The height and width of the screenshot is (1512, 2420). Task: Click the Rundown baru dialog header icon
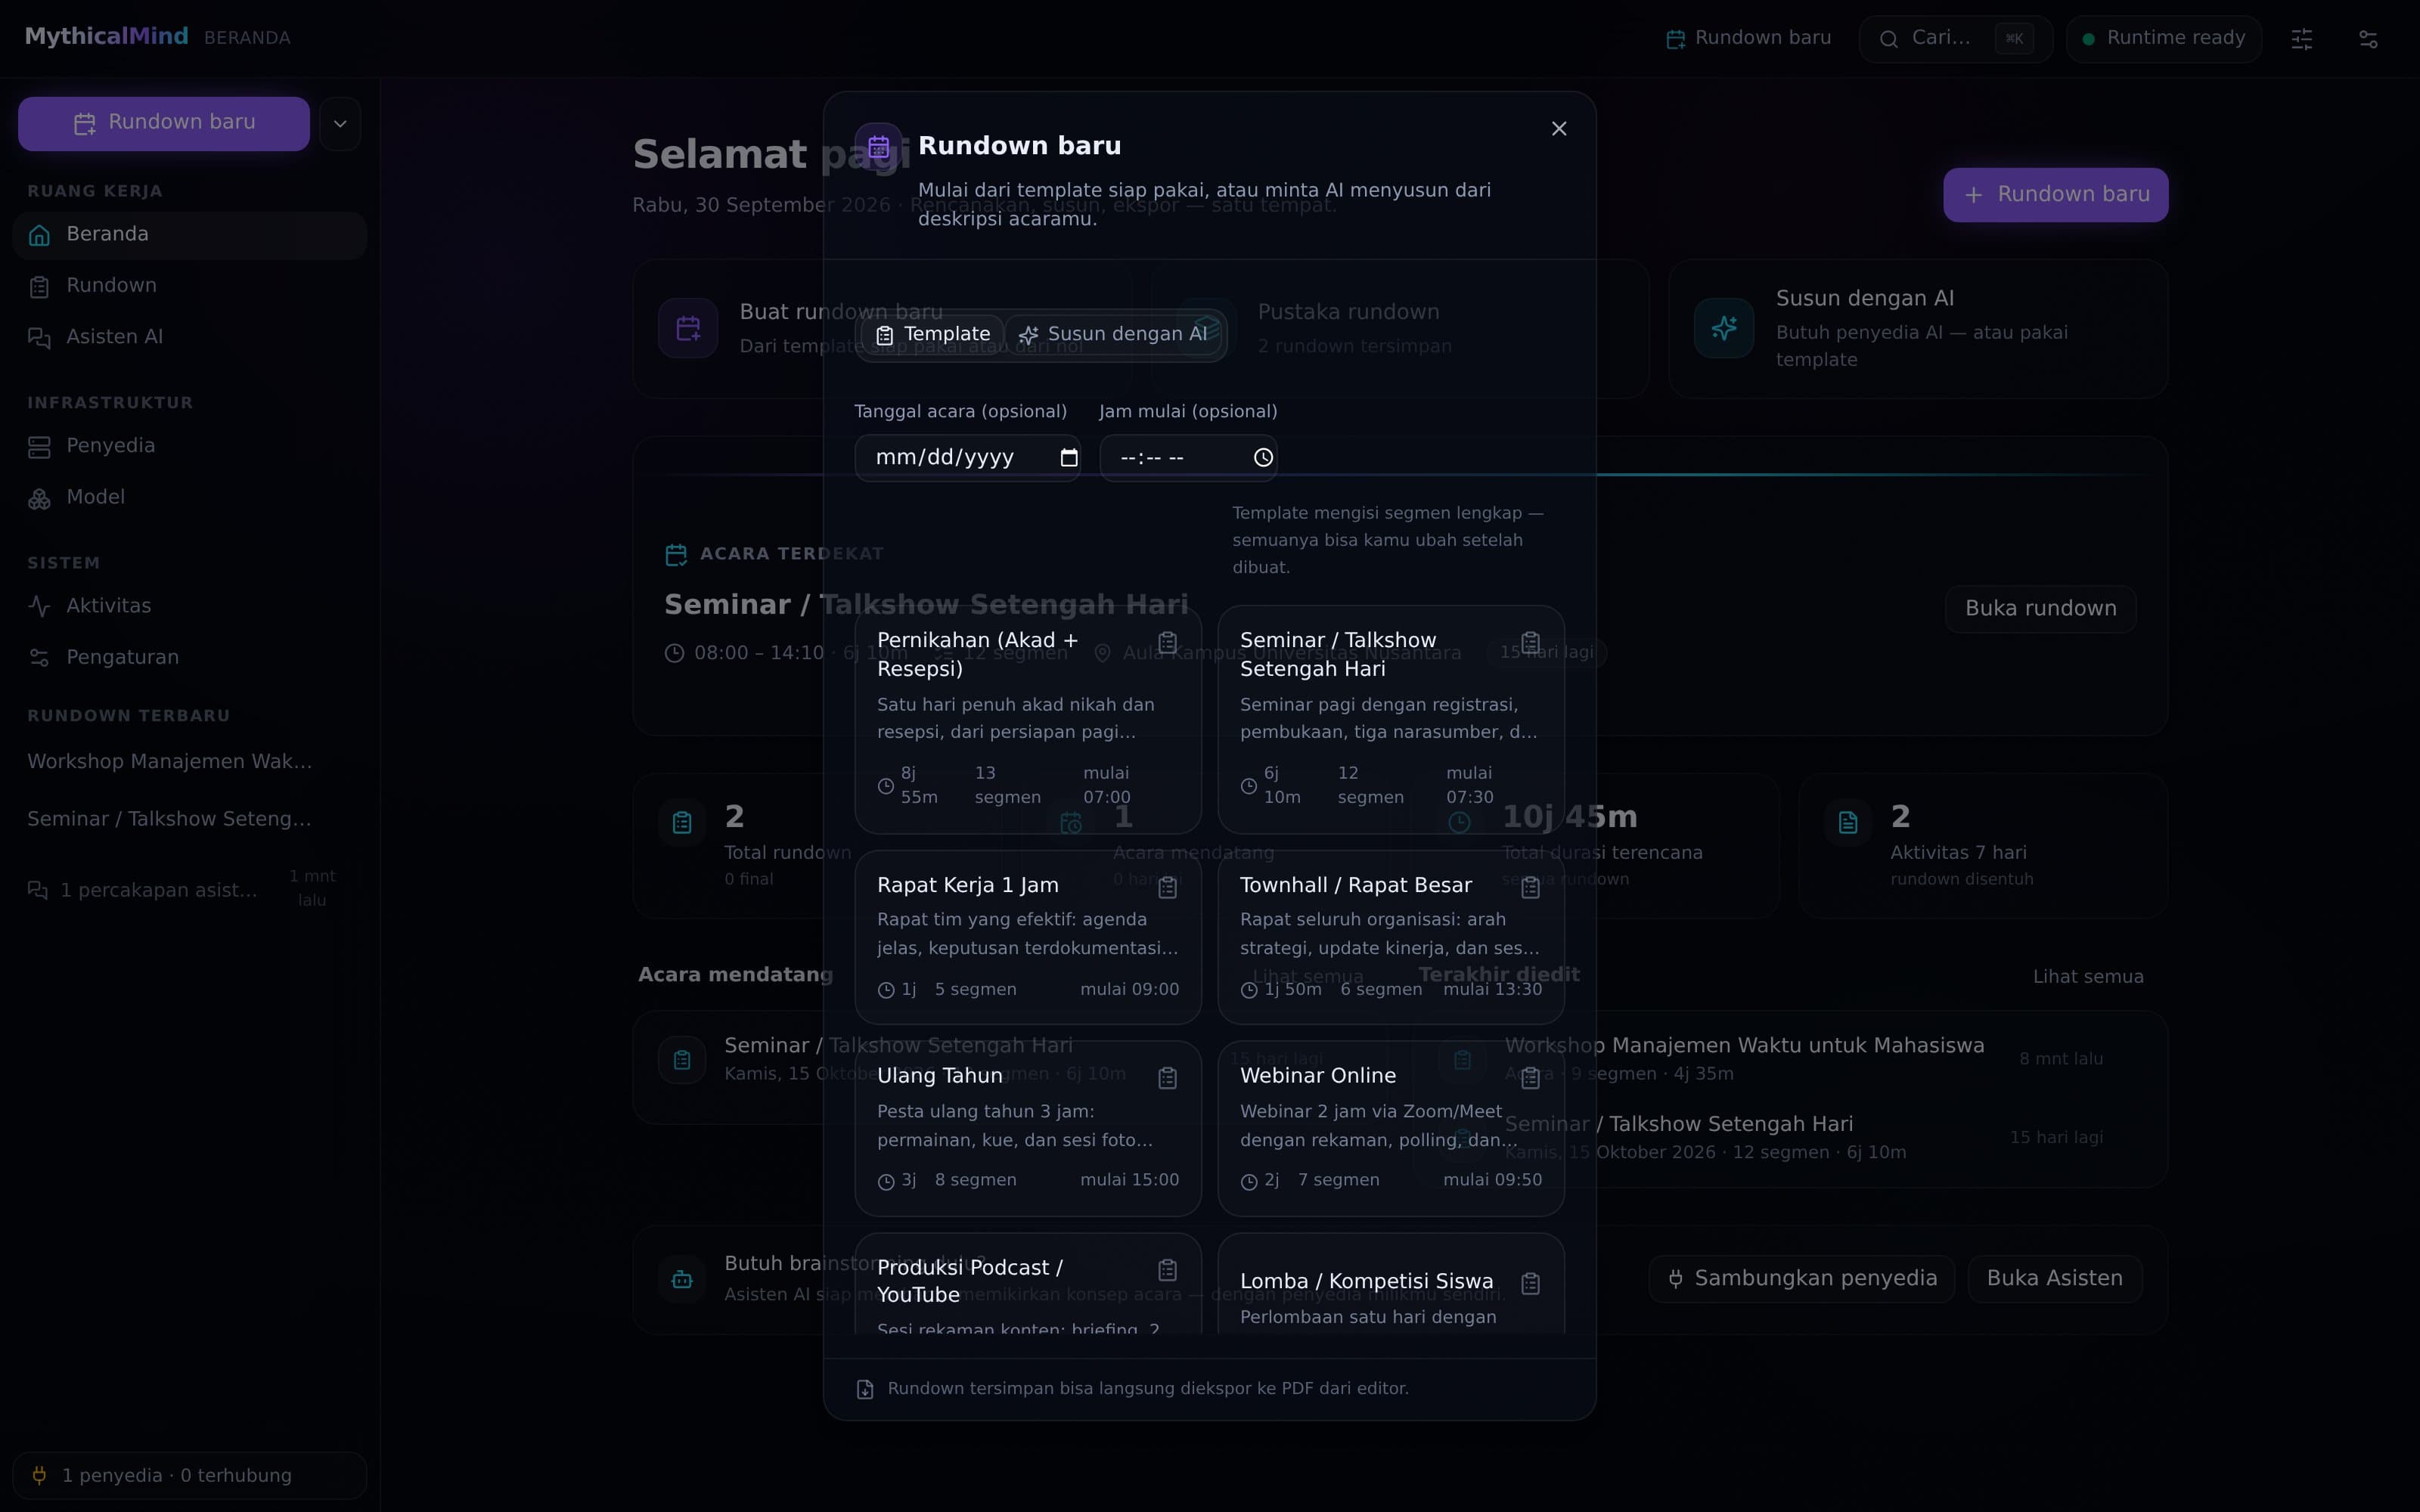coord(878,147)
